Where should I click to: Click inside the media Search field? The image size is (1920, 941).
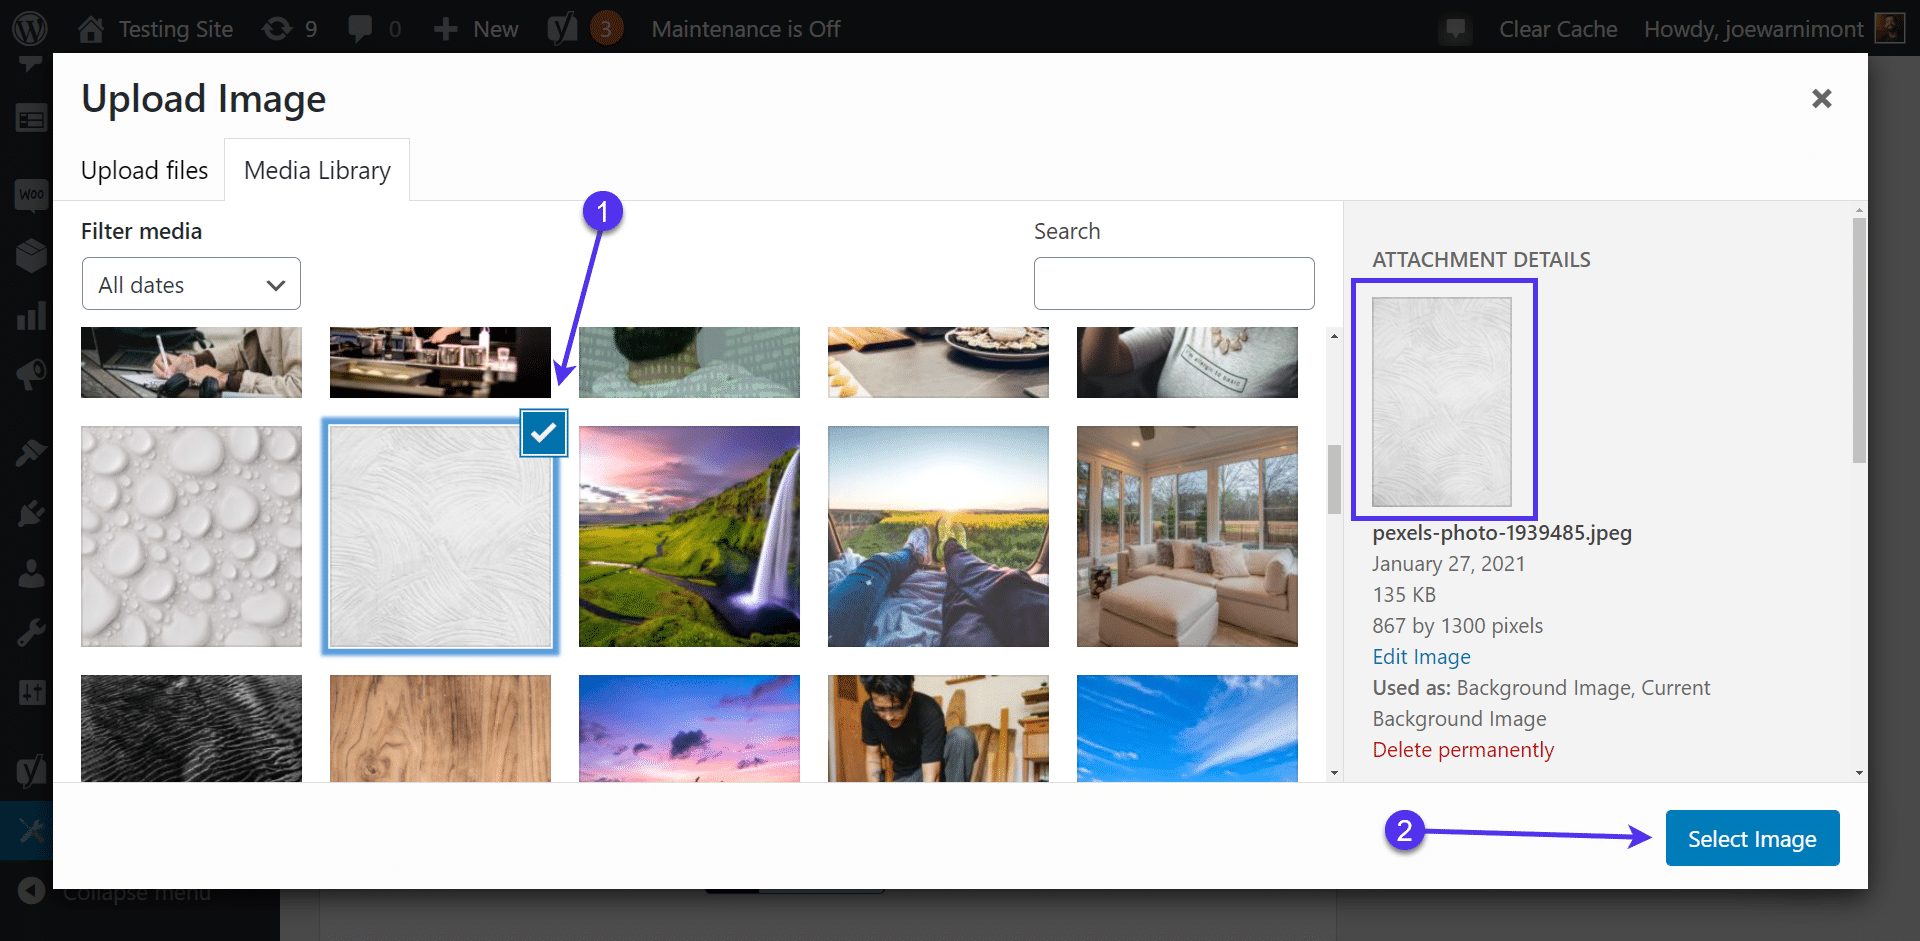[1173, 283]
